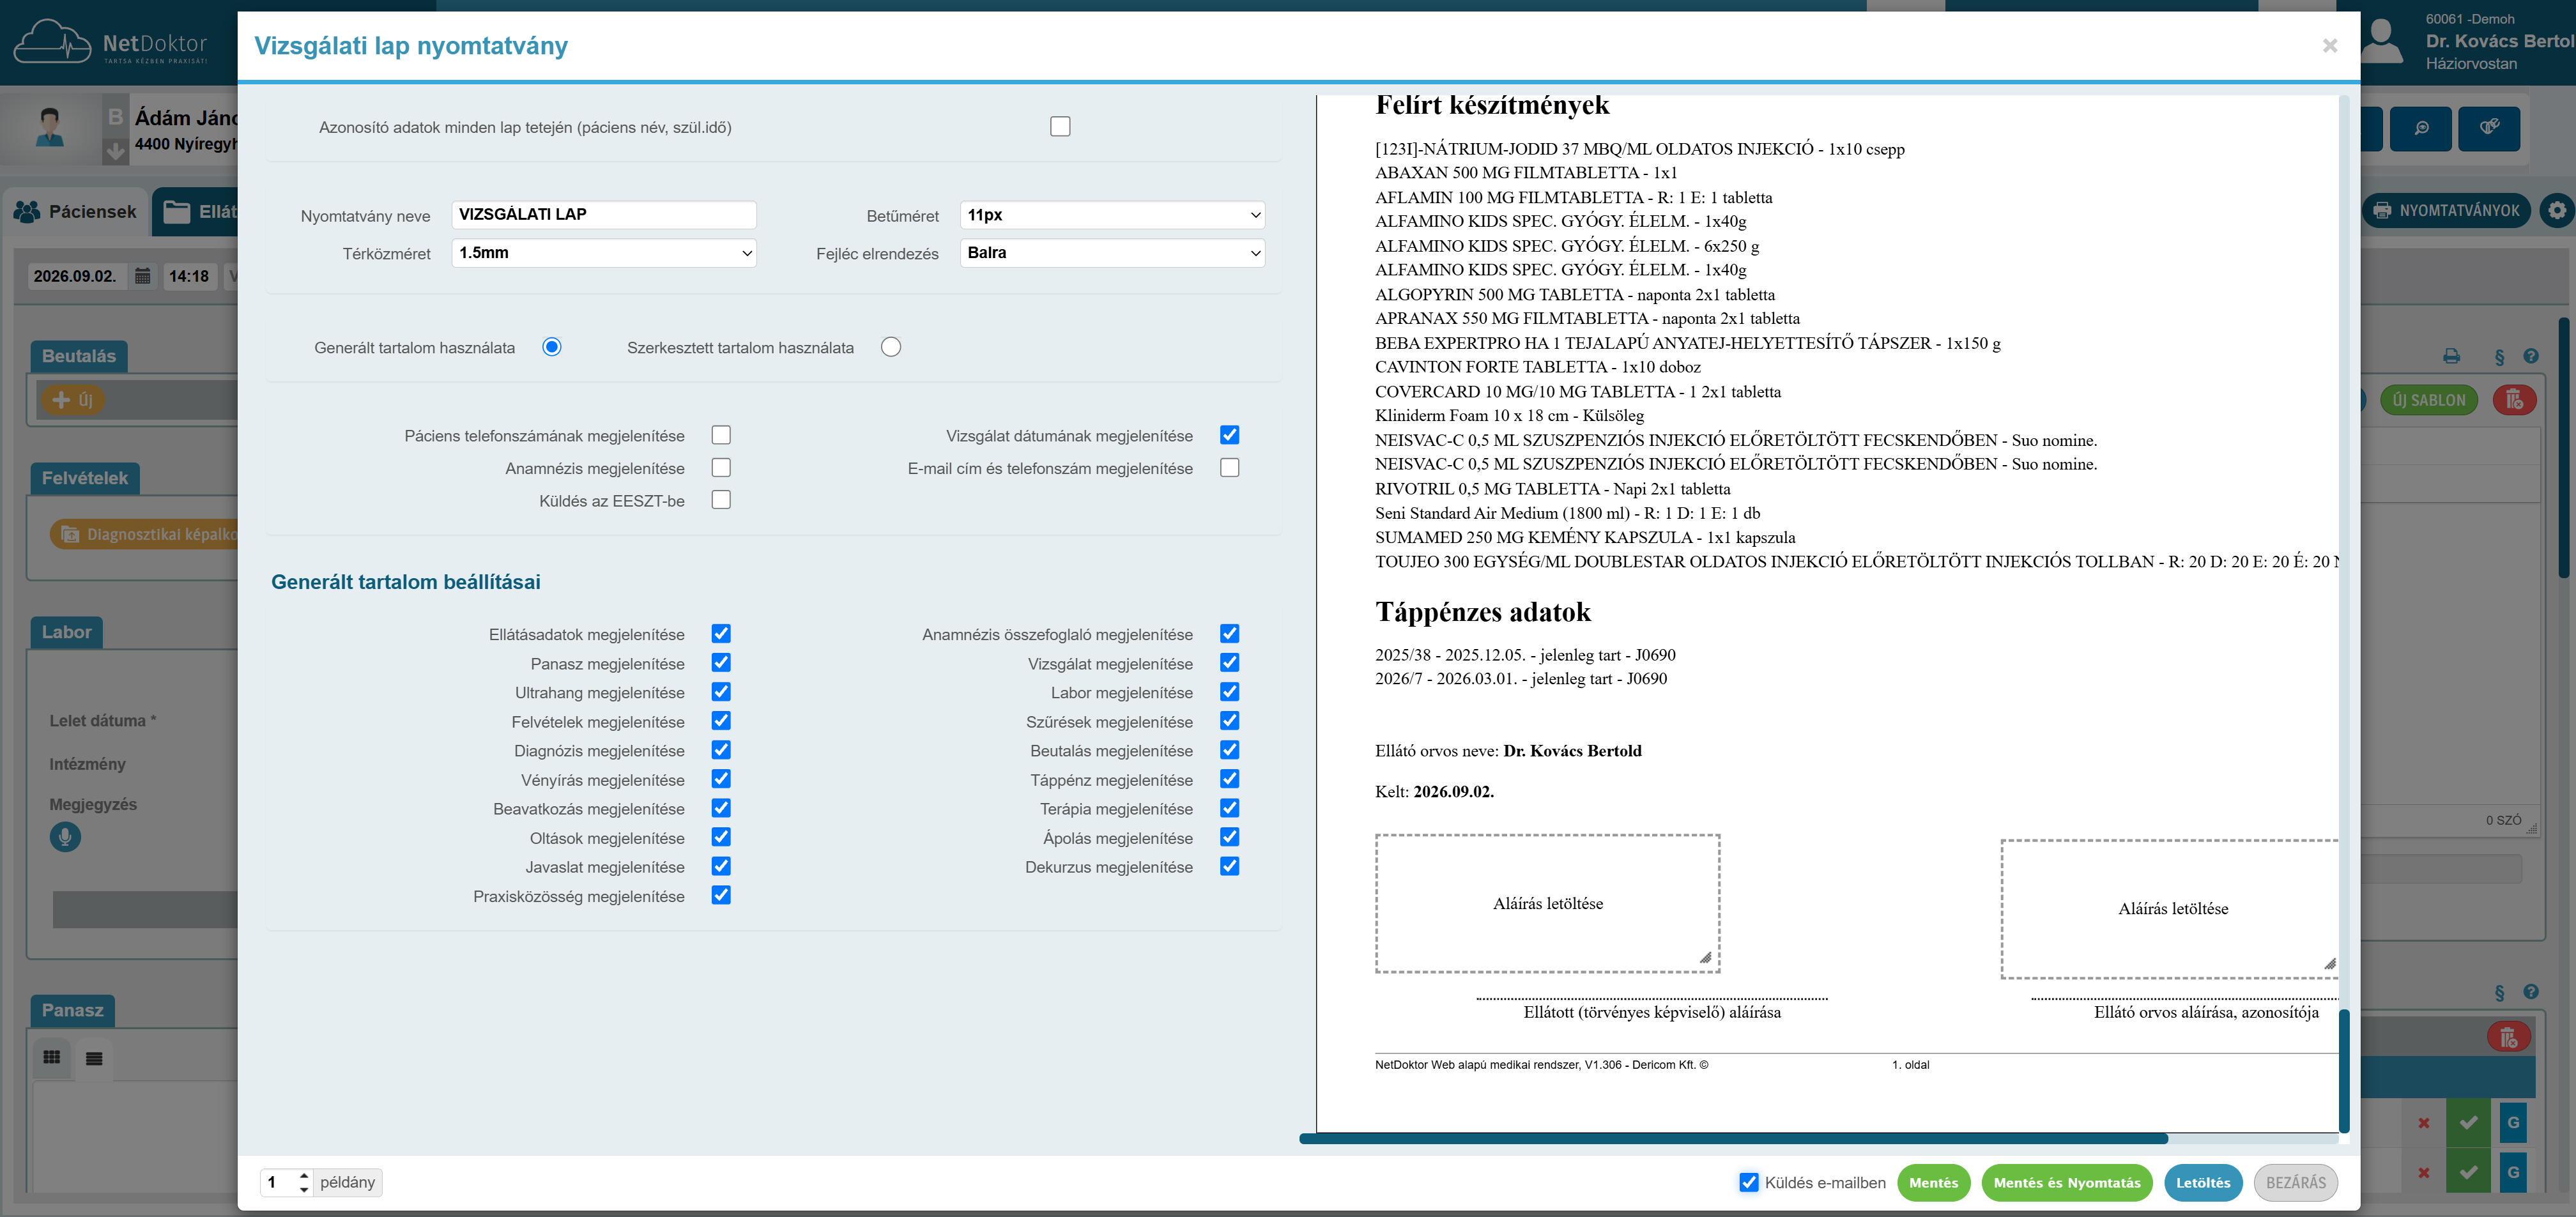
Task: Enable Anamnézis megjelenítése checkbox
Action: (721, 467)
